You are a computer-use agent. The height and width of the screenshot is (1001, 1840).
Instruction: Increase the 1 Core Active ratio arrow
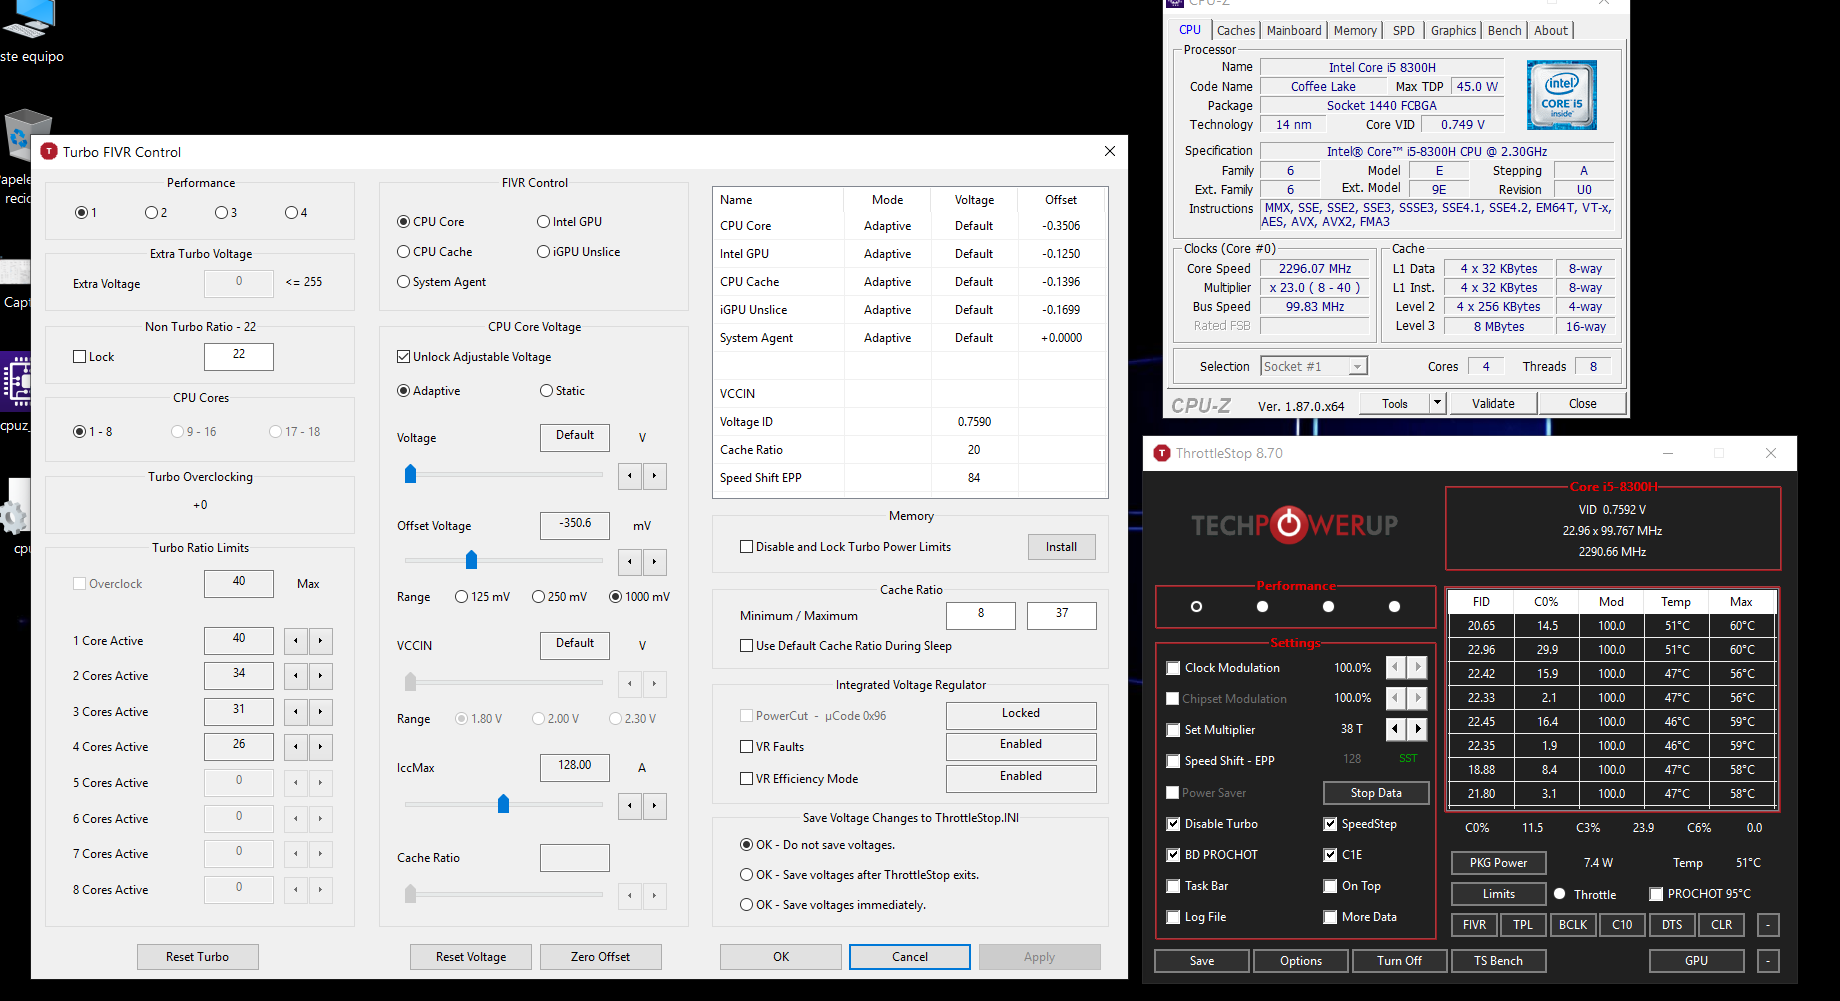click(320, 641)
